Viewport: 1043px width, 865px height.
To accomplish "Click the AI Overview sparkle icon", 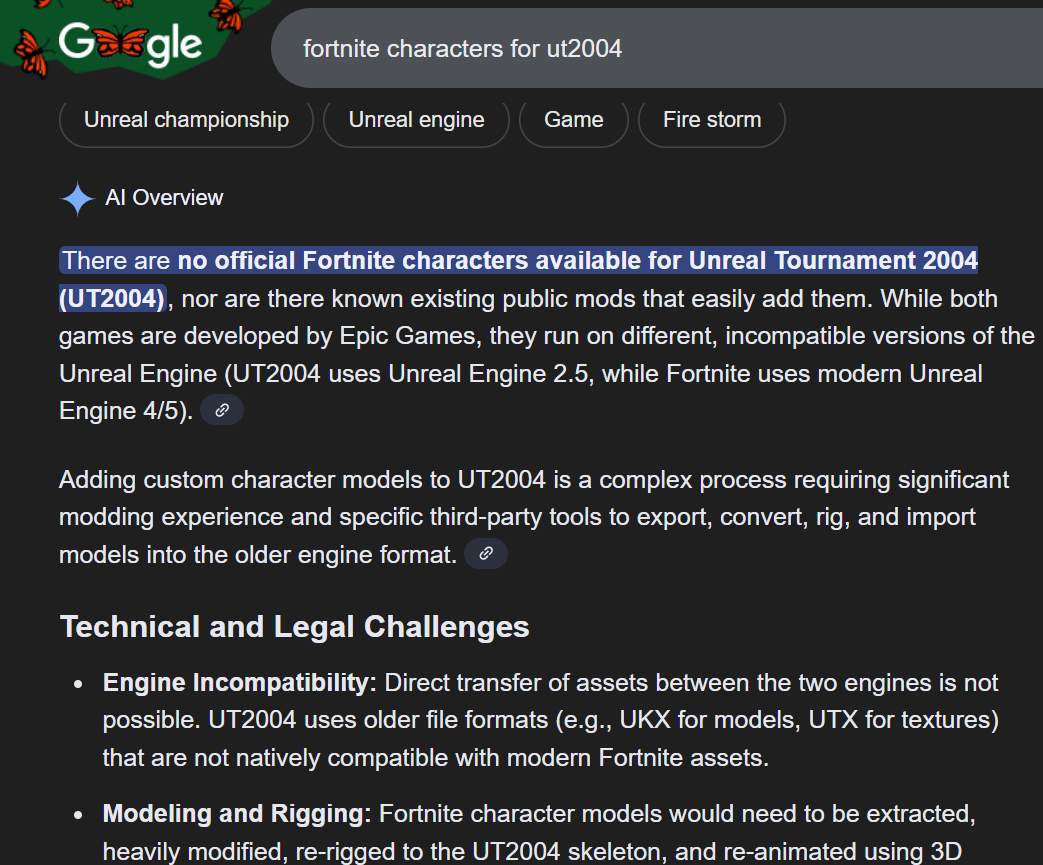I will pyautogui.click(x=77, y=198).
